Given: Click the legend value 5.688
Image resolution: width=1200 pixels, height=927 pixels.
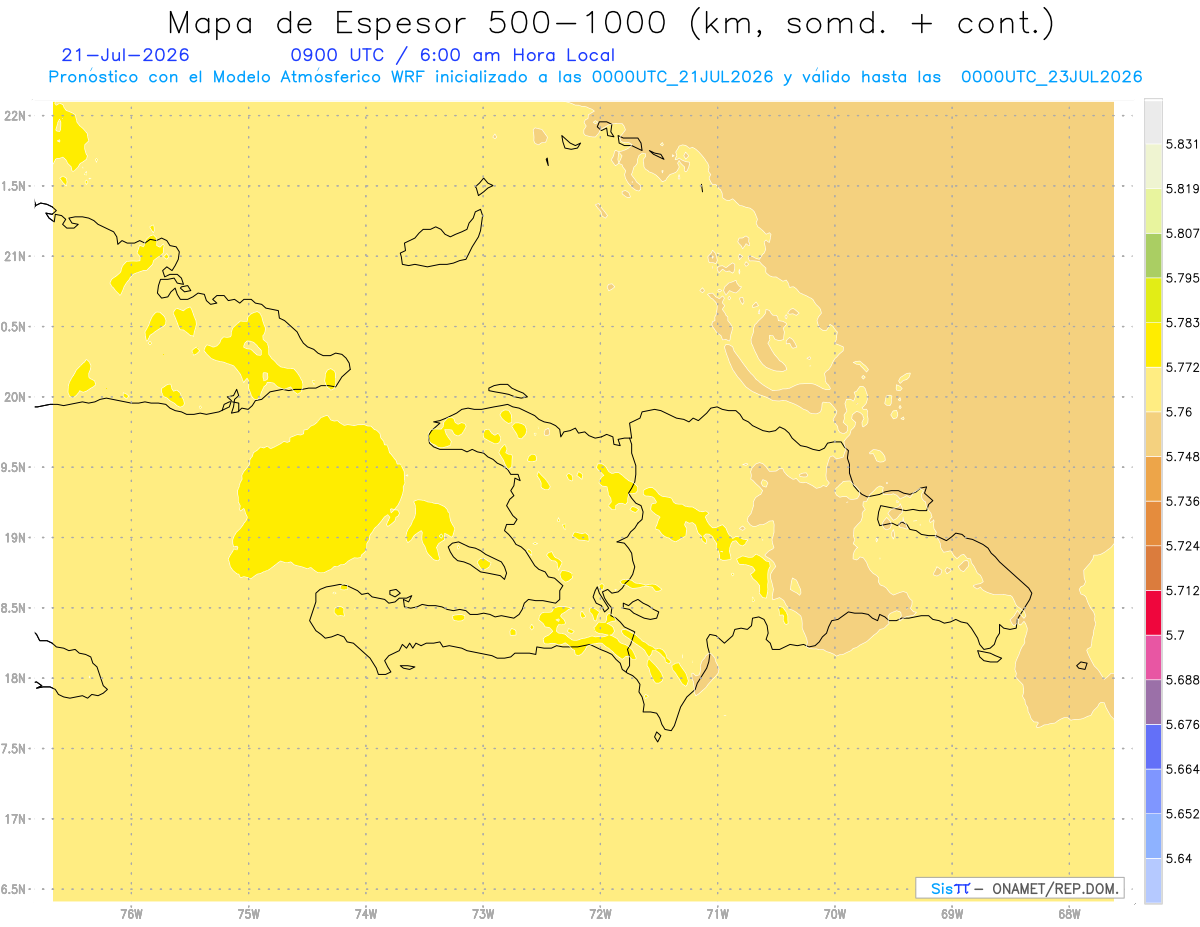Looking at the screenshot, I should click(1182, 680).
